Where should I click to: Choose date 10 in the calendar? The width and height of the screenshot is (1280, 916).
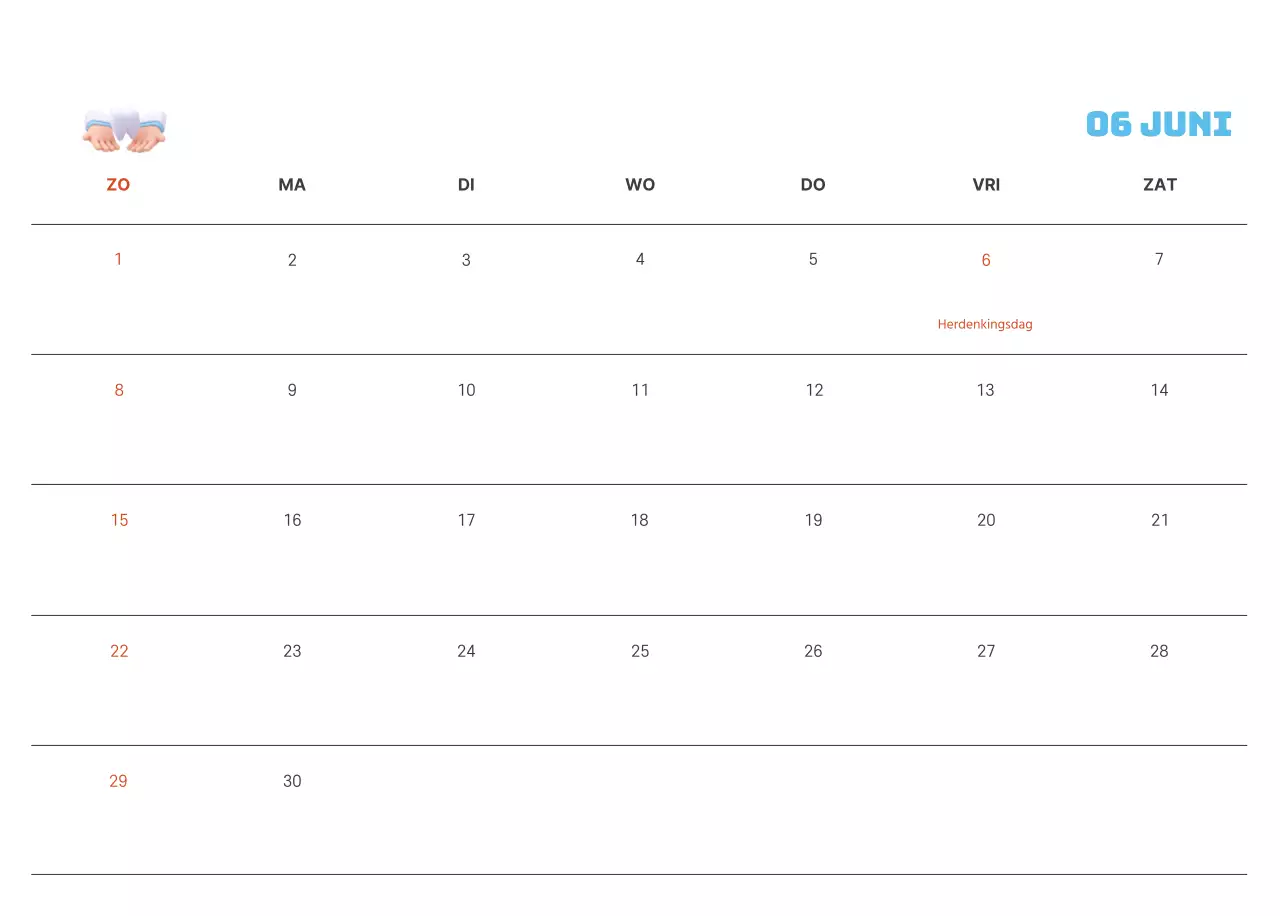(466, 390)
